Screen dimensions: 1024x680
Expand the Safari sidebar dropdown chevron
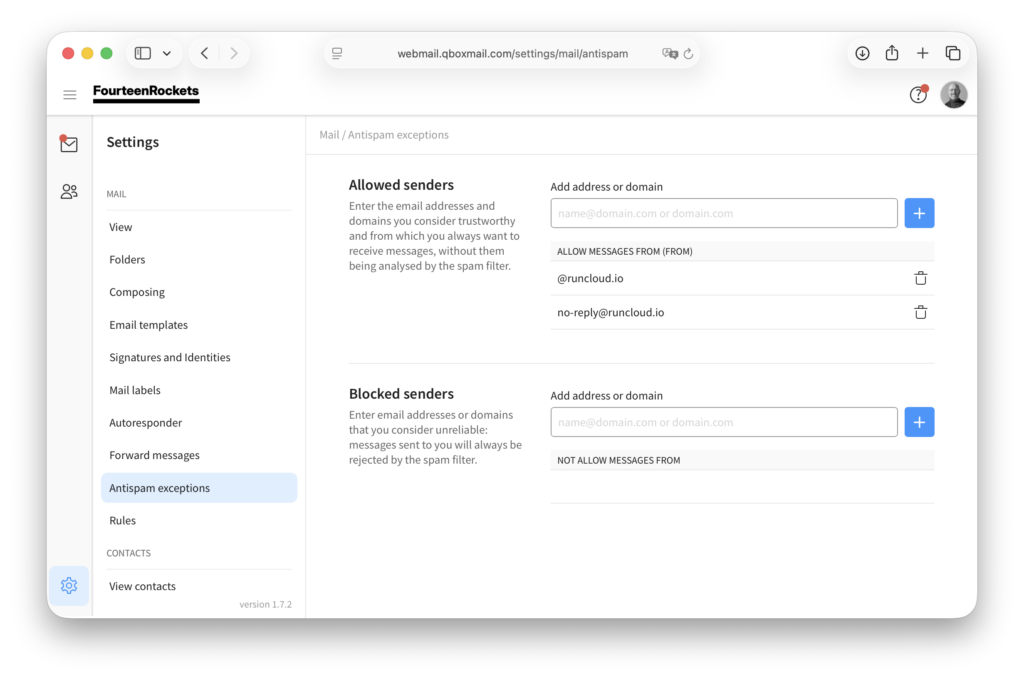pyautogui.click(x=167, y=54)
